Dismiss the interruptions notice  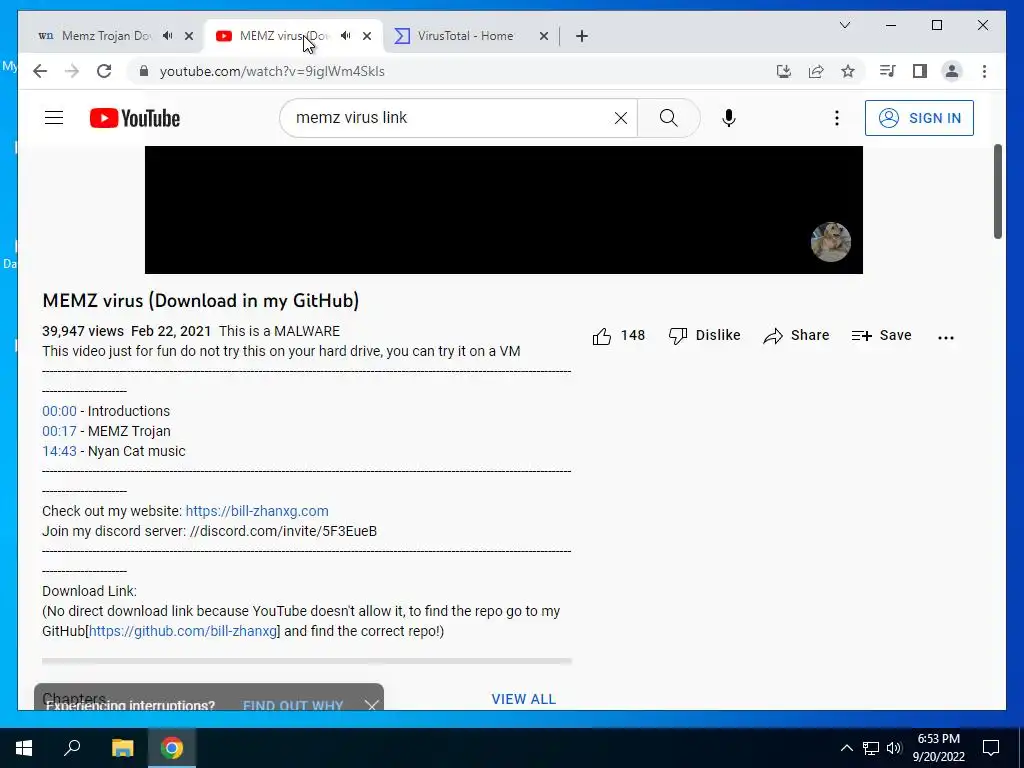click(372, 705)
